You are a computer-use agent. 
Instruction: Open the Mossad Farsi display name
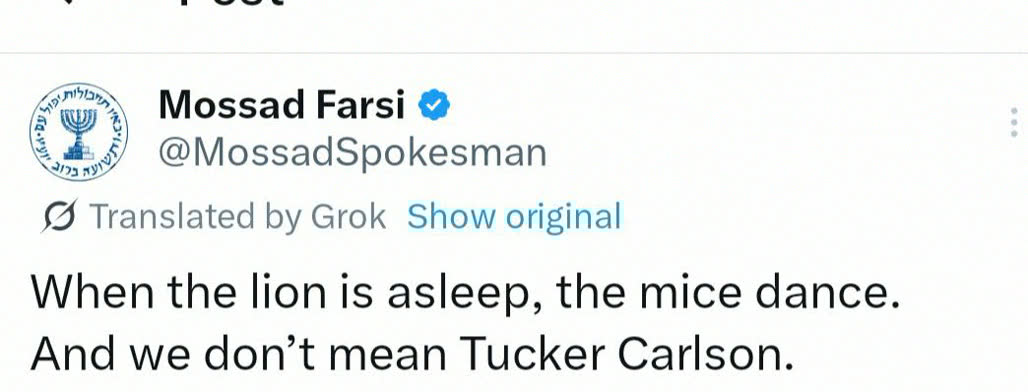tap(282, 105)
